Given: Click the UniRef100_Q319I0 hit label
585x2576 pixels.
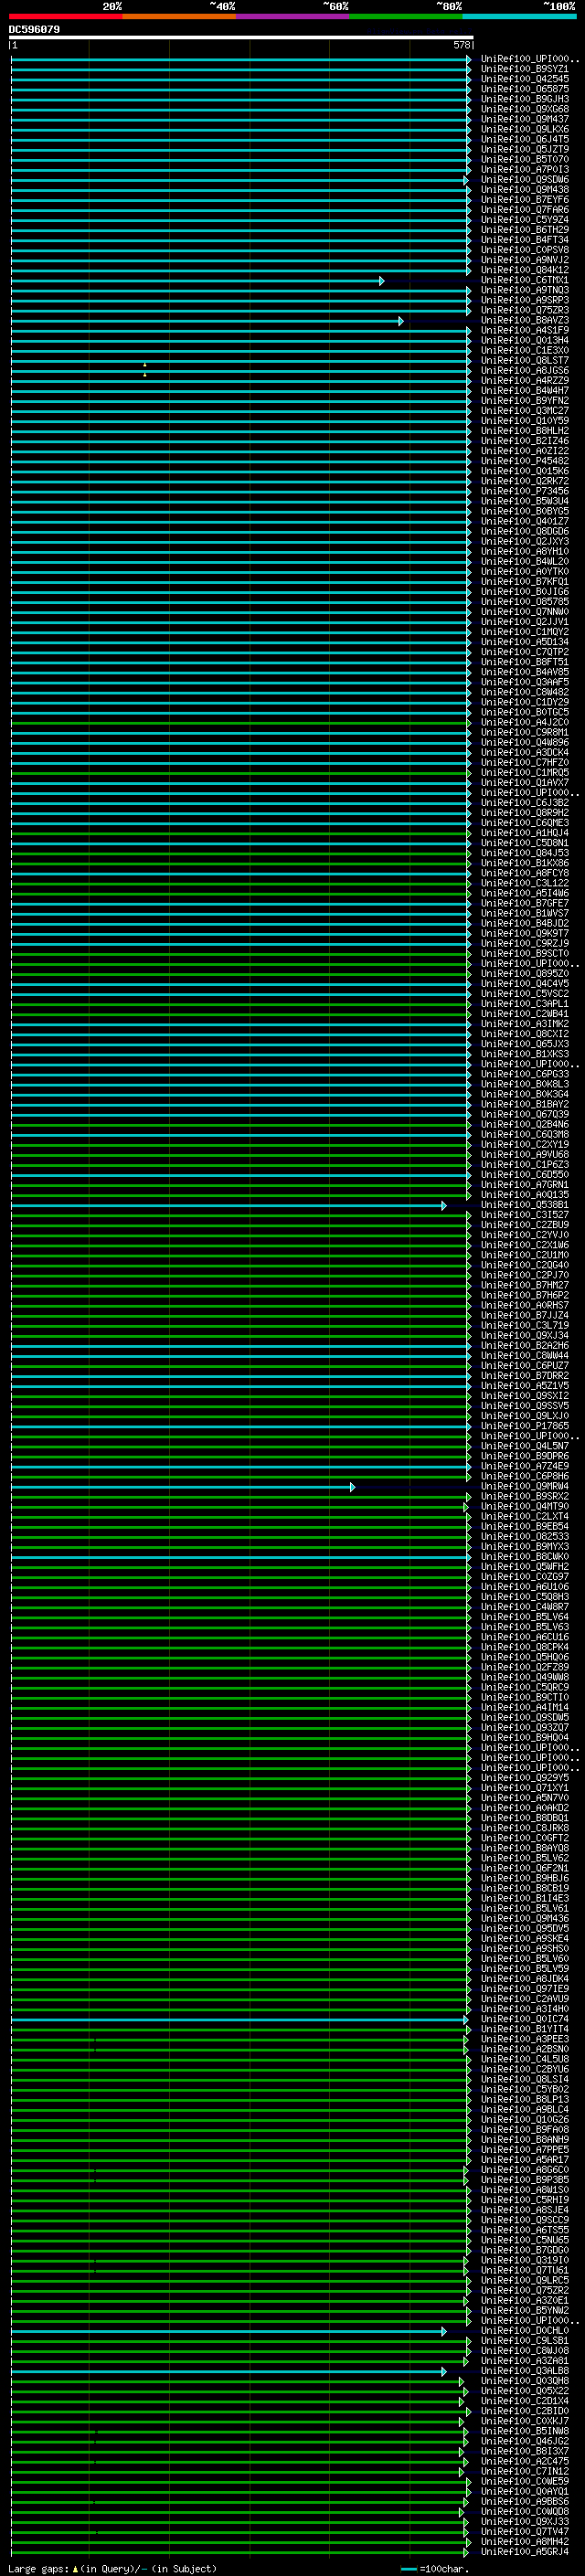Looking at the screenshot, I should [524, 2259].
